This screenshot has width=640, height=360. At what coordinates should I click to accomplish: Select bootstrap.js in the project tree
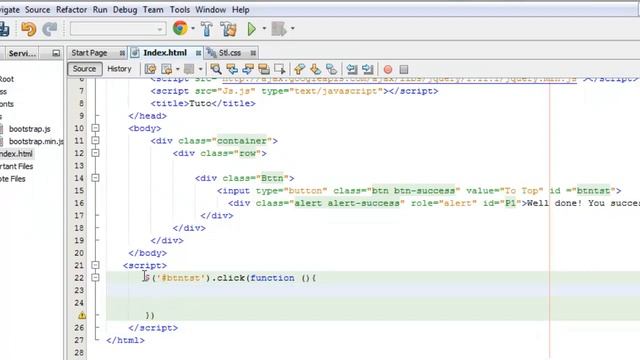(x=29, y=129)
